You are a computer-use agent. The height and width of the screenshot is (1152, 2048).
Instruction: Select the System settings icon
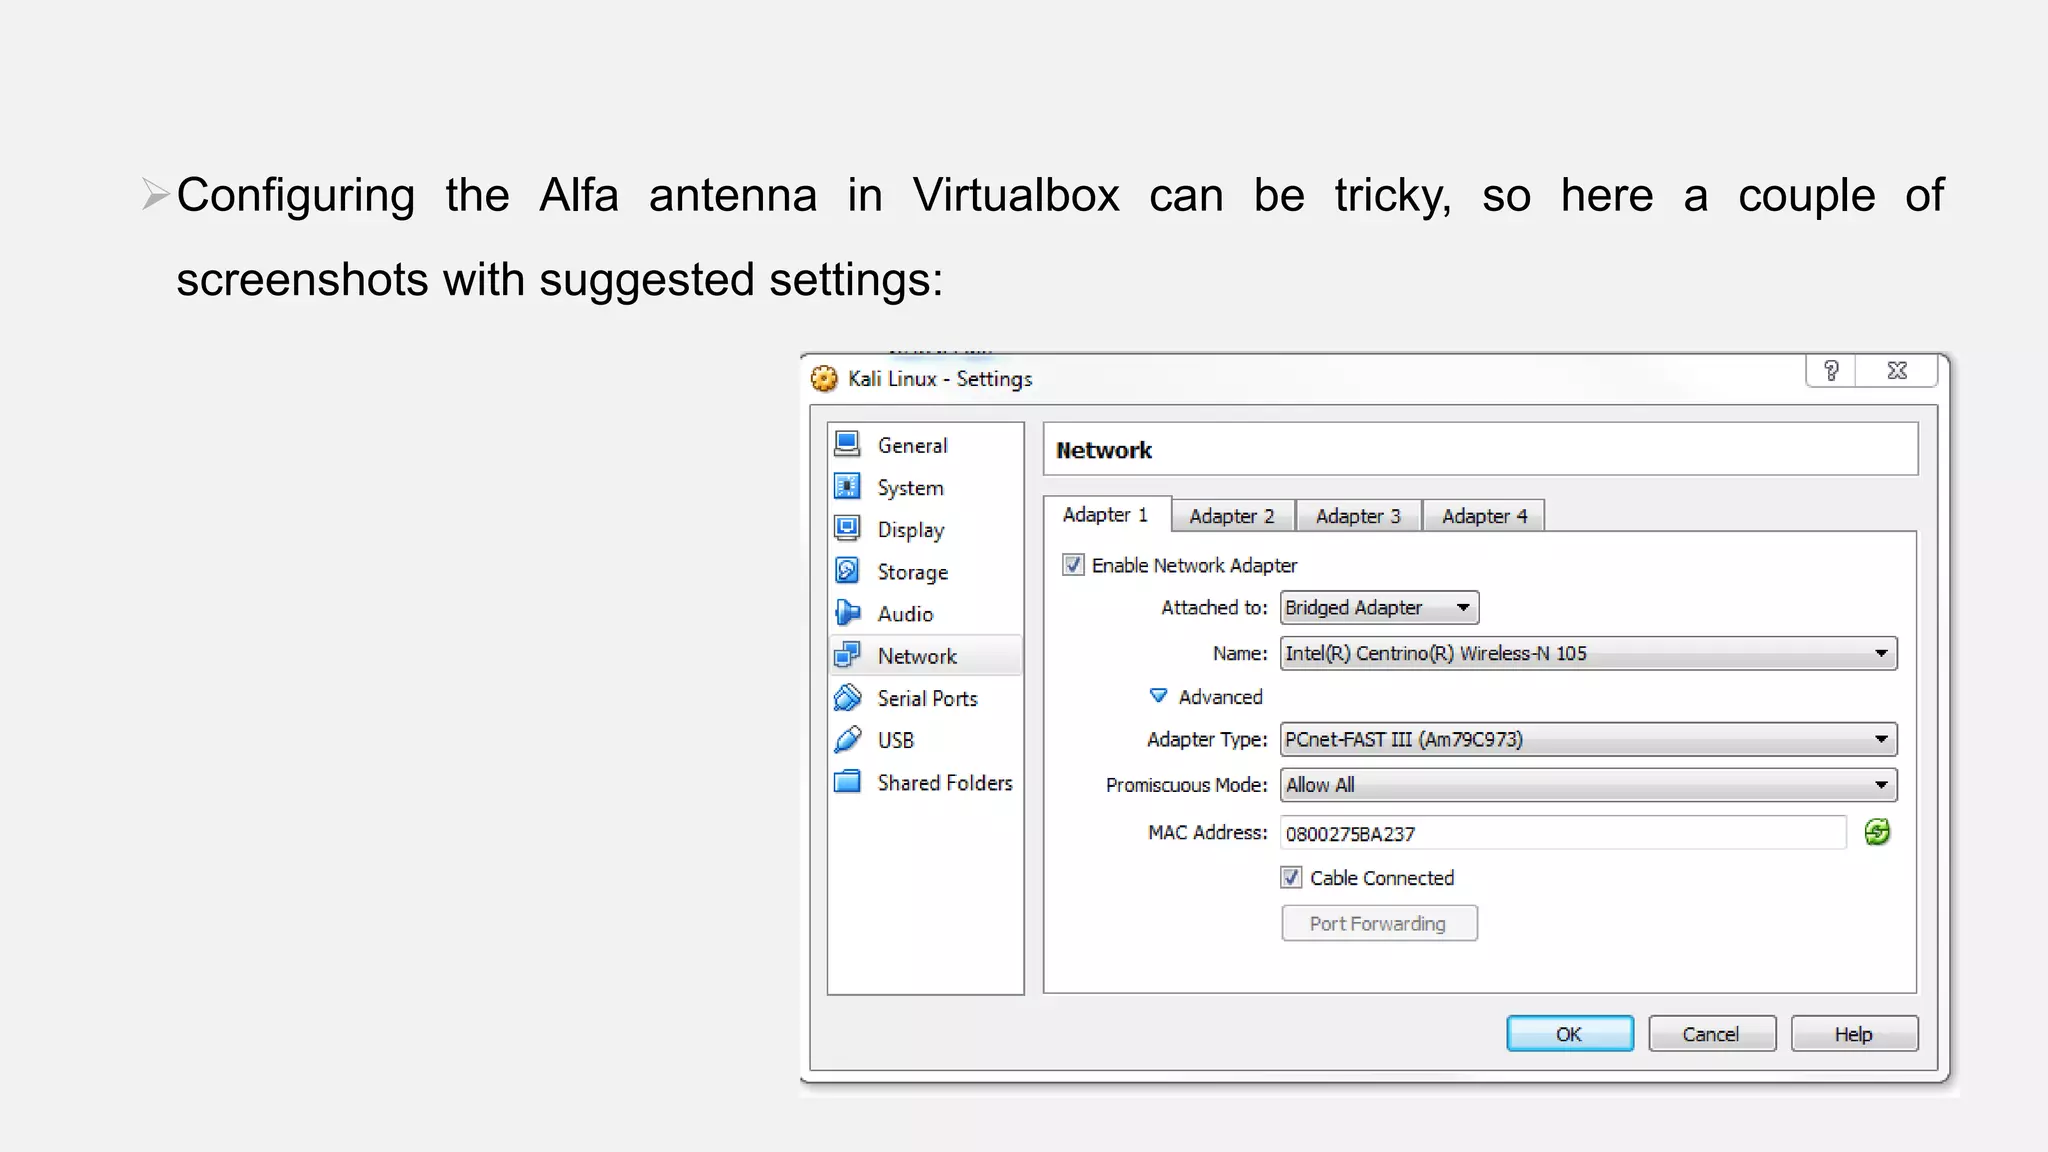coord(847,487)
